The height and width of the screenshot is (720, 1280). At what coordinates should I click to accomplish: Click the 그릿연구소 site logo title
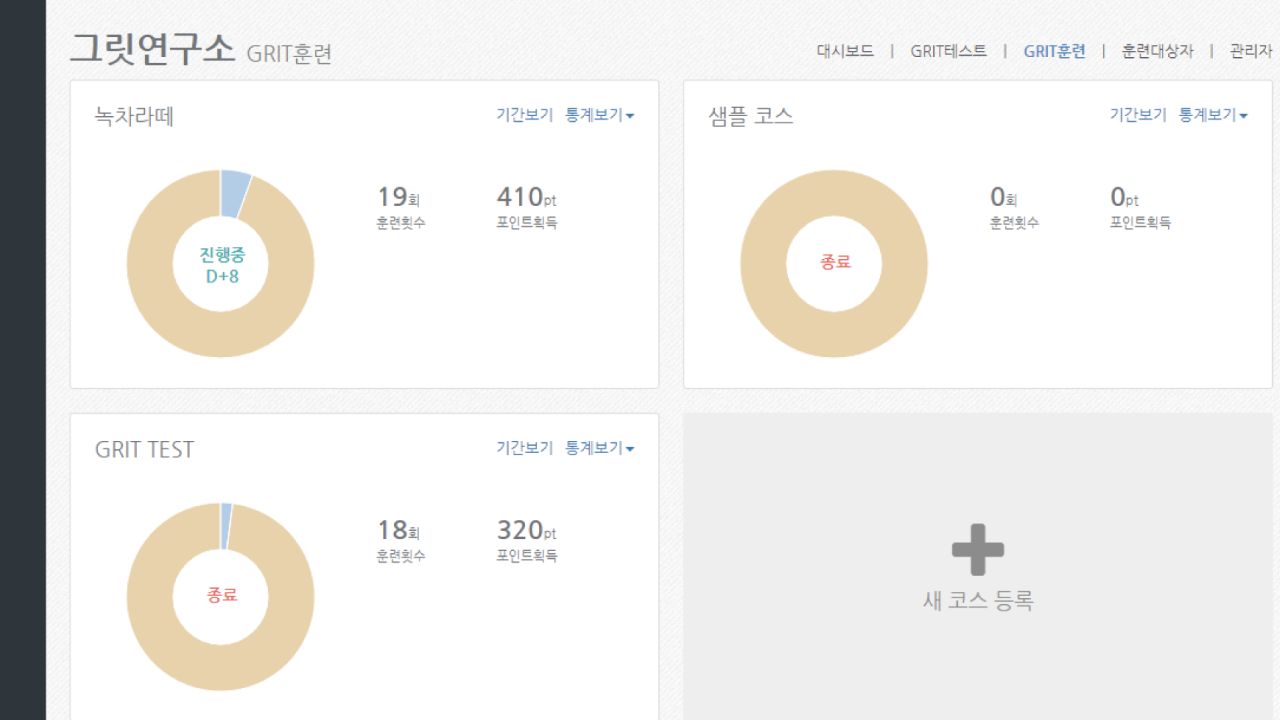point(152,48)
